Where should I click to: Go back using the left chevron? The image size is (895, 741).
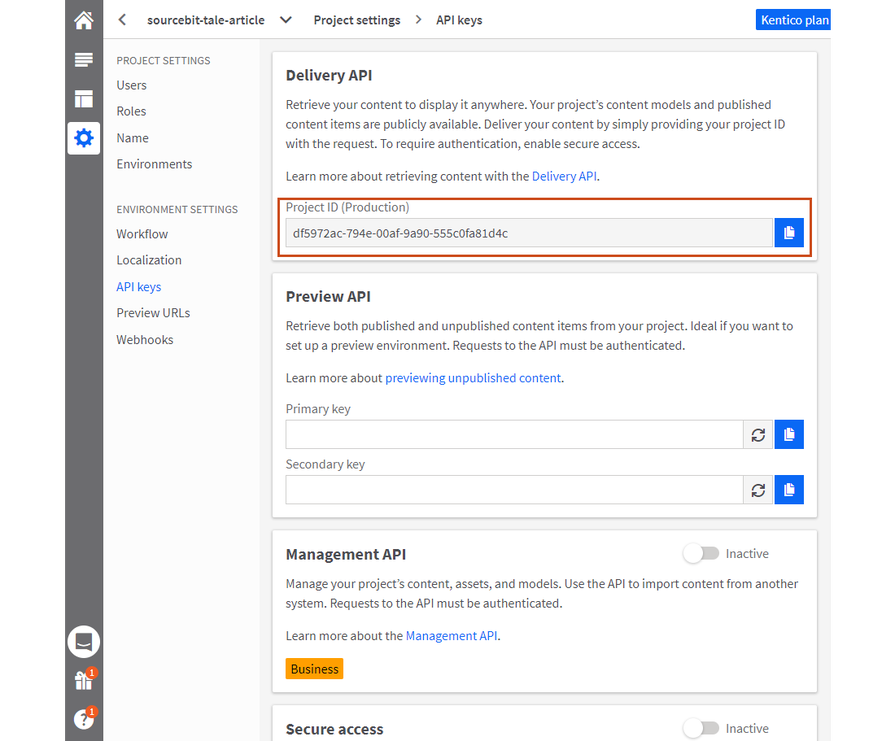coord(122,20)
